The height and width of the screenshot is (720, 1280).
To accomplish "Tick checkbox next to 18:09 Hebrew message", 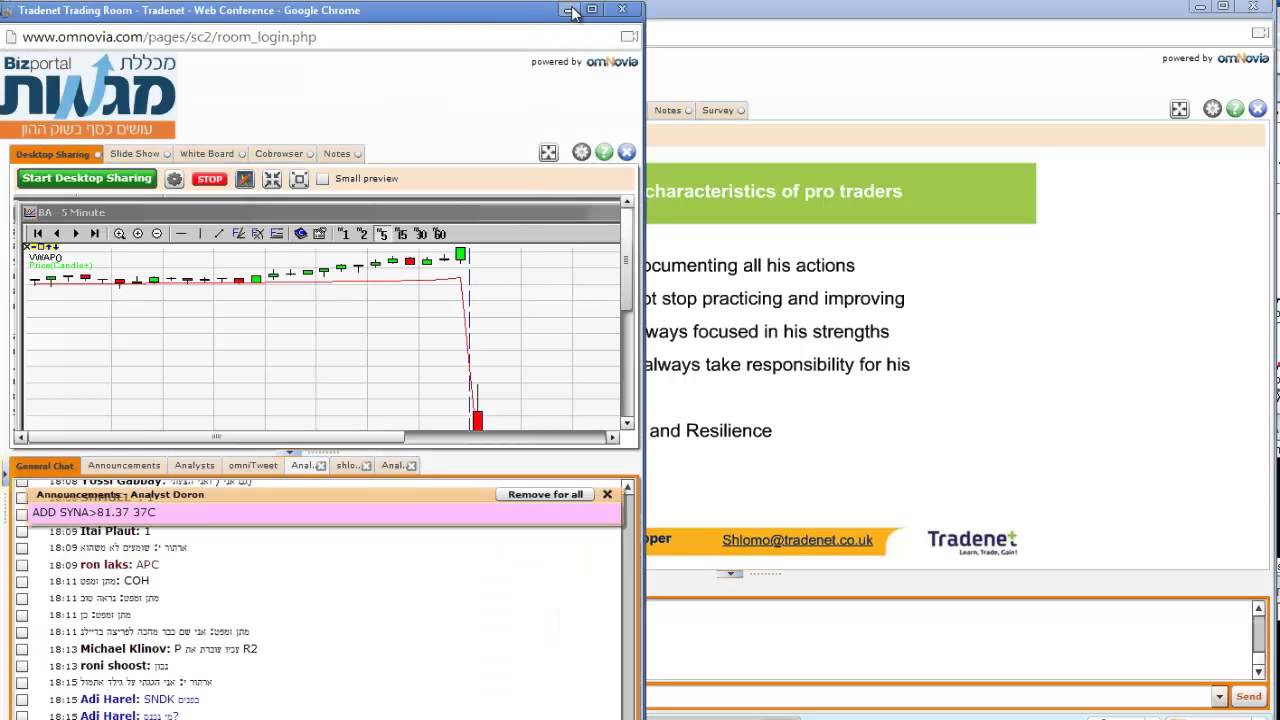I will pyautogui.click(x=22, y=548).
